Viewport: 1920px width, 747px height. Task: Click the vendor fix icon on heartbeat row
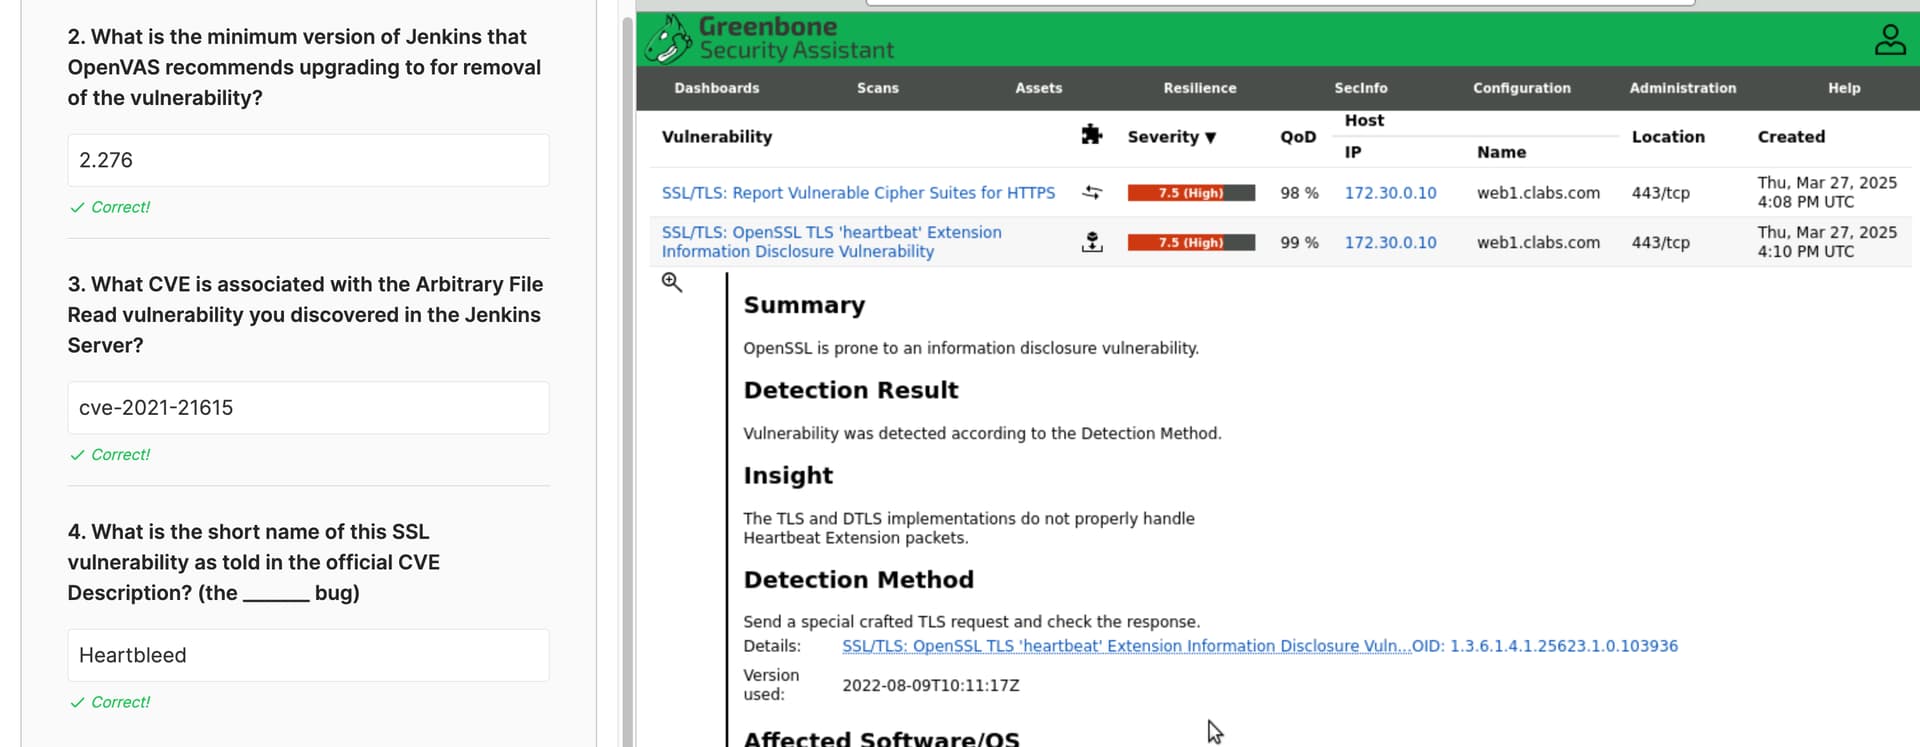[x=1092, y=242]
